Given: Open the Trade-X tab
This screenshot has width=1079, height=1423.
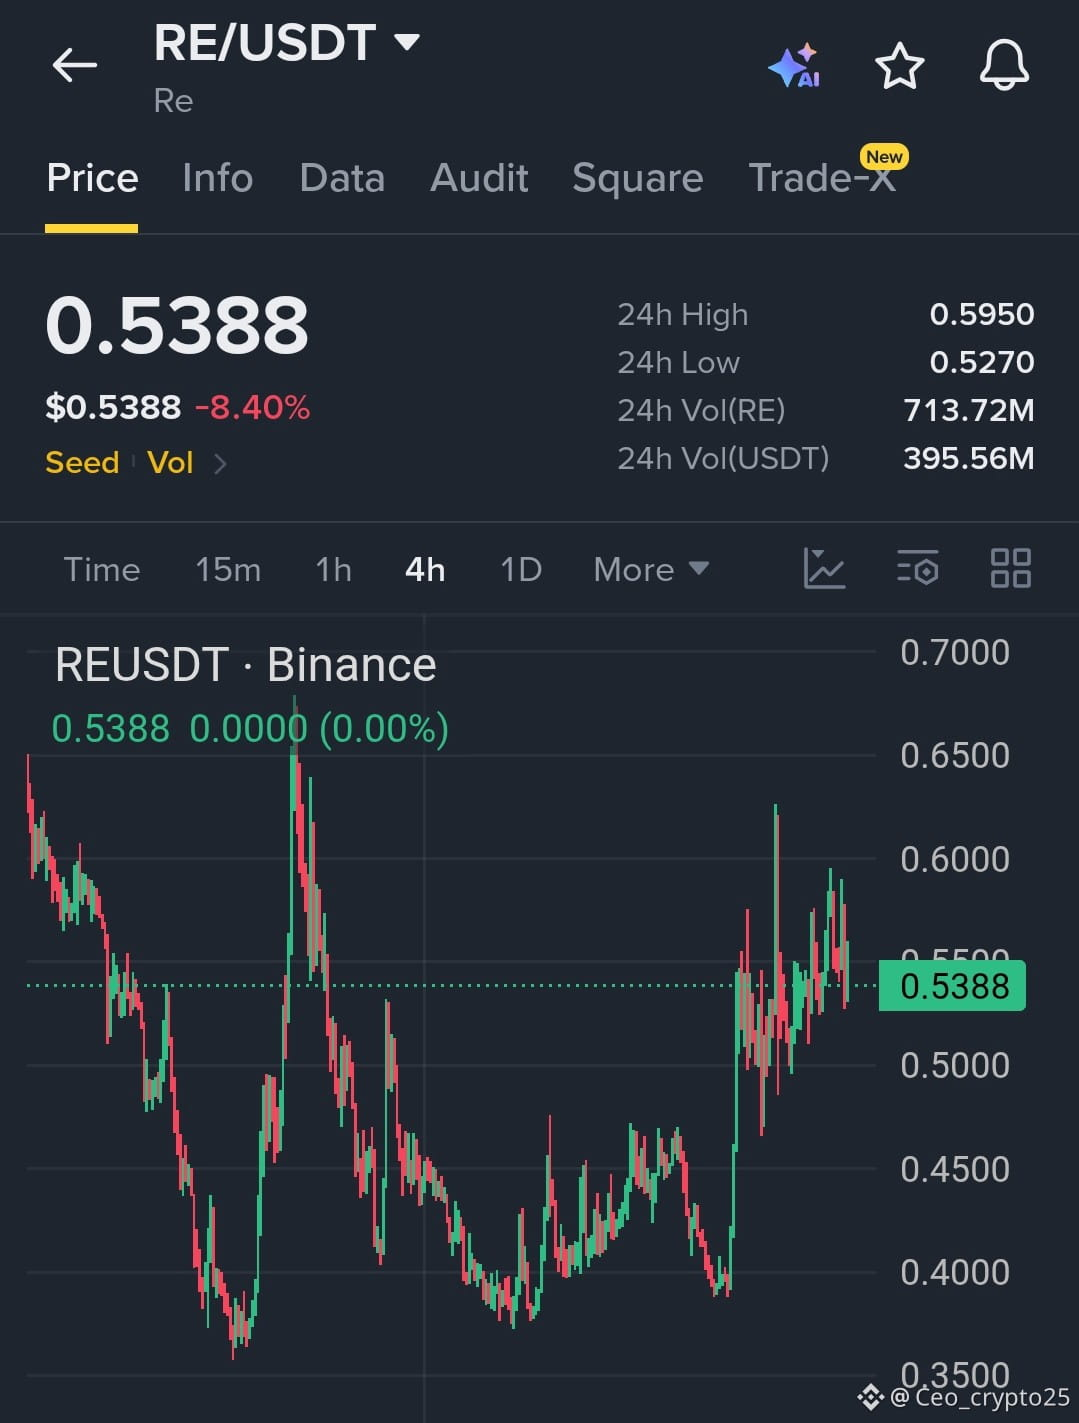Looking at the screenshot, I should (822, 178).
